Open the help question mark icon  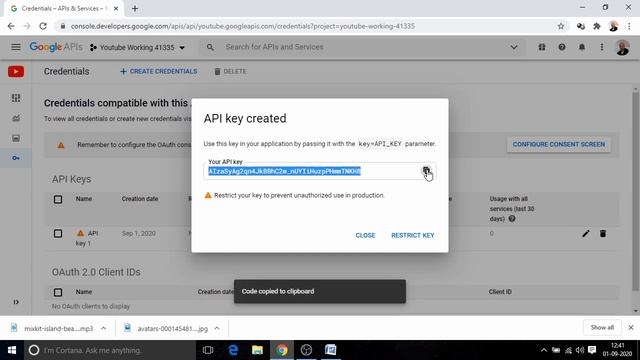coord(562,47)
